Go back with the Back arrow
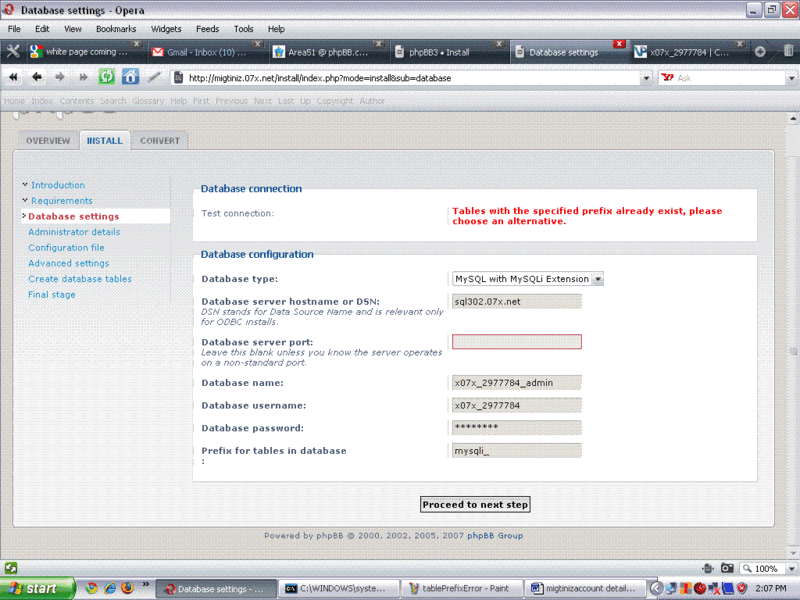800x600 pixels. click(37, 78)
